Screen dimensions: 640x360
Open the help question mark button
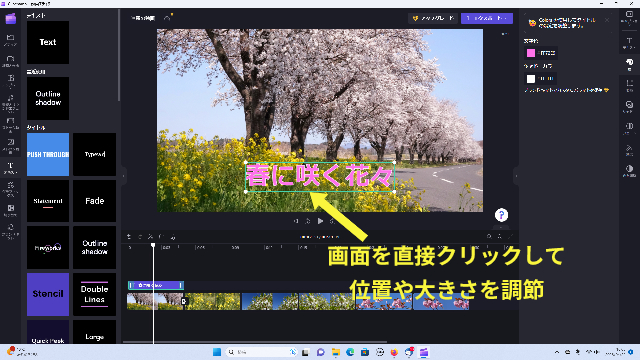pos(501,215)
